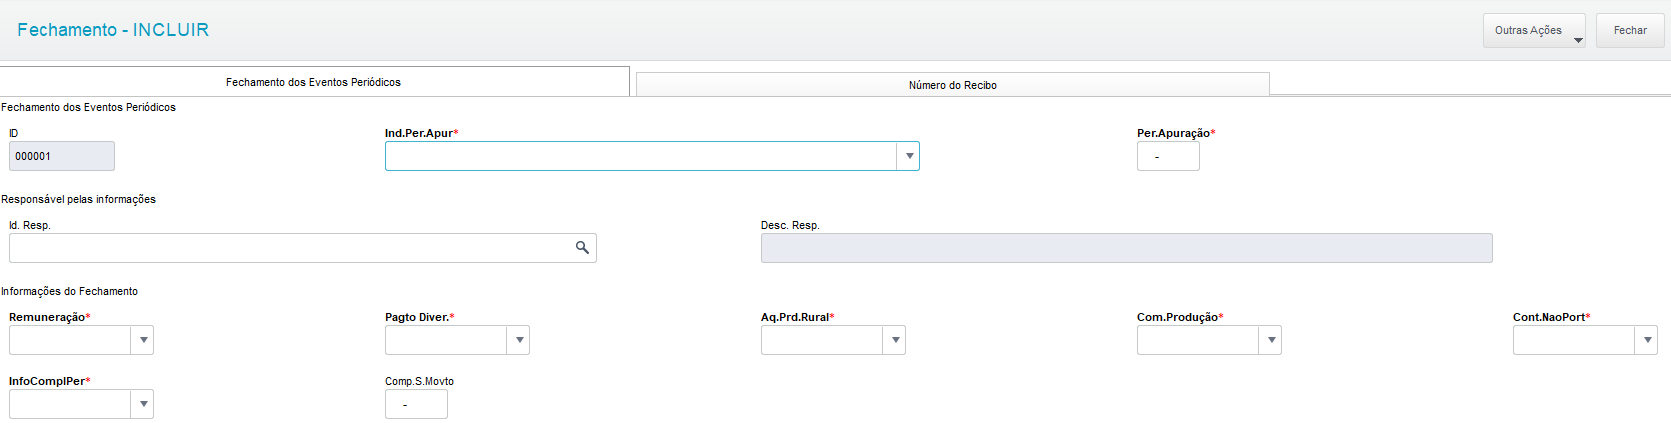The image size is (1671, 423).
Task: Expand the Pagto Diver. dropdown
Action: [519, 340]
